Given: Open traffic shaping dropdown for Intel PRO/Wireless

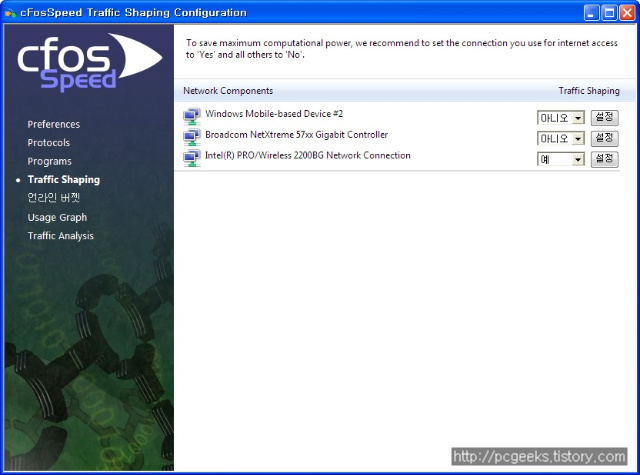Looking at the screenshot, I should click(x=561, y=159).
